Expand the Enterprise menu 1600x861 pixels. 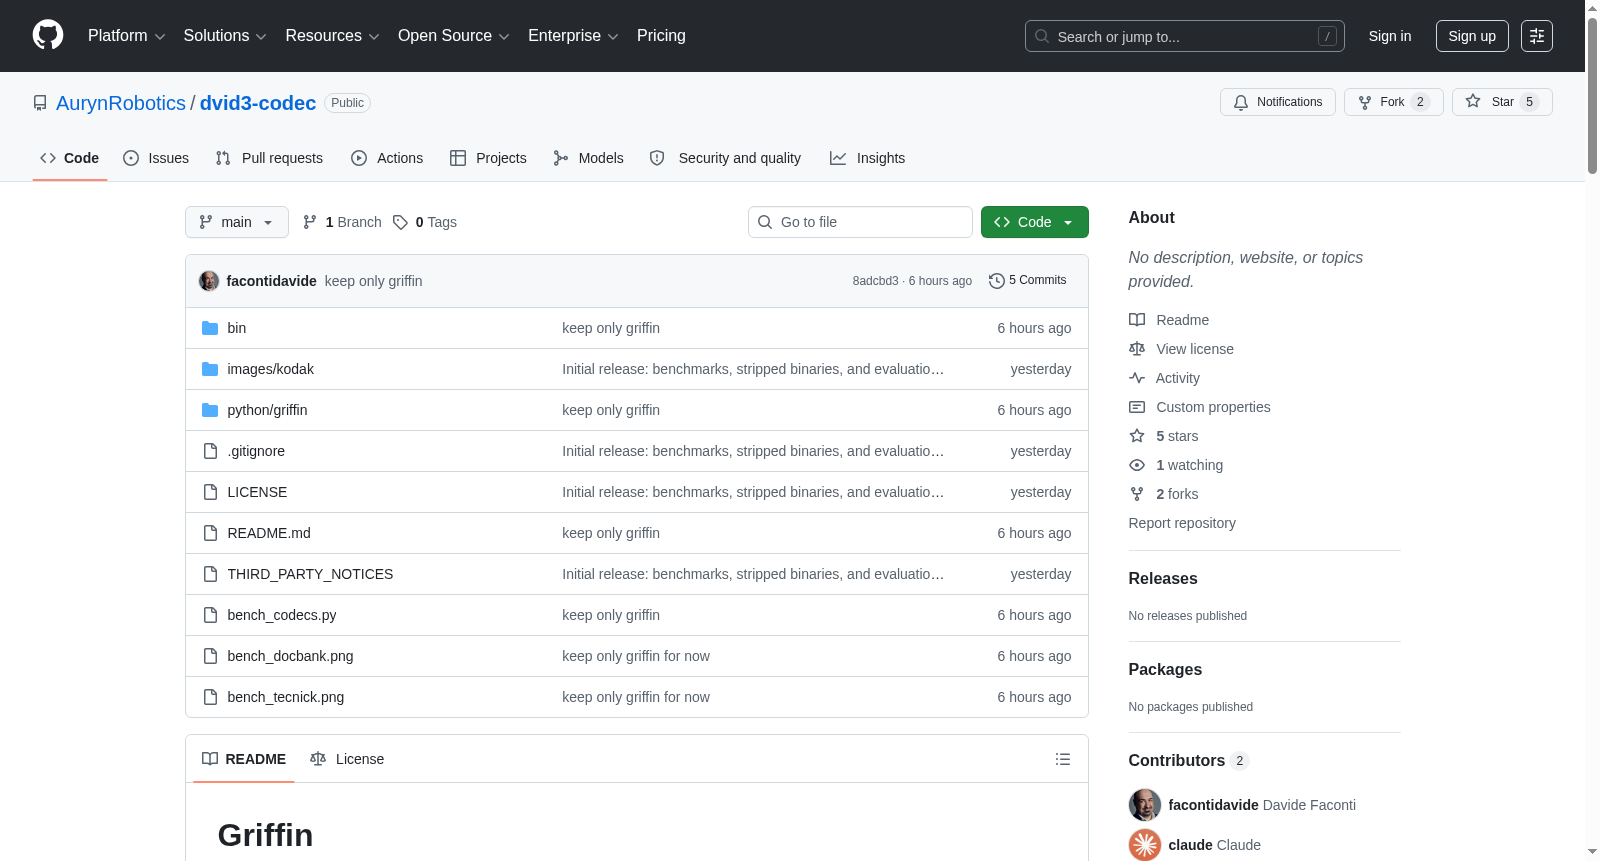573,36
